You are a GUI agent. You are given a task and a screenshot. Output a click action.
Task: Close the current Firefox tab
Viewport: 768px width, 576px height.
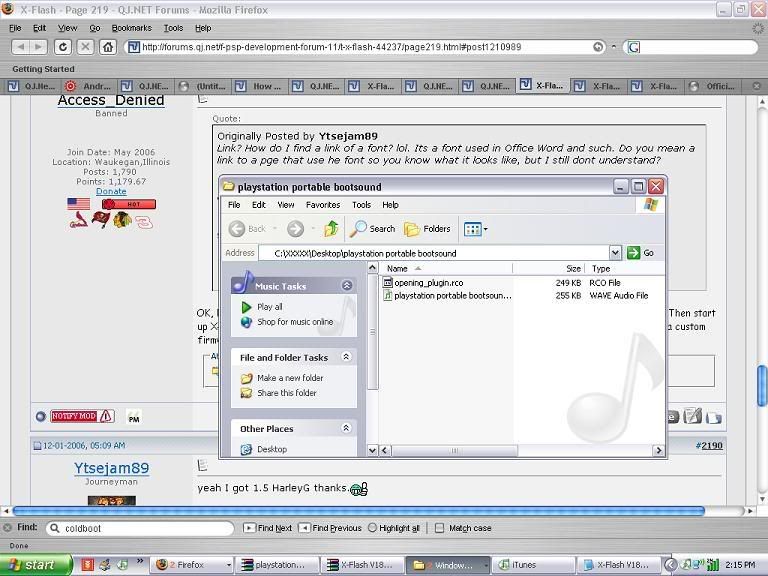tap(756, 86)
